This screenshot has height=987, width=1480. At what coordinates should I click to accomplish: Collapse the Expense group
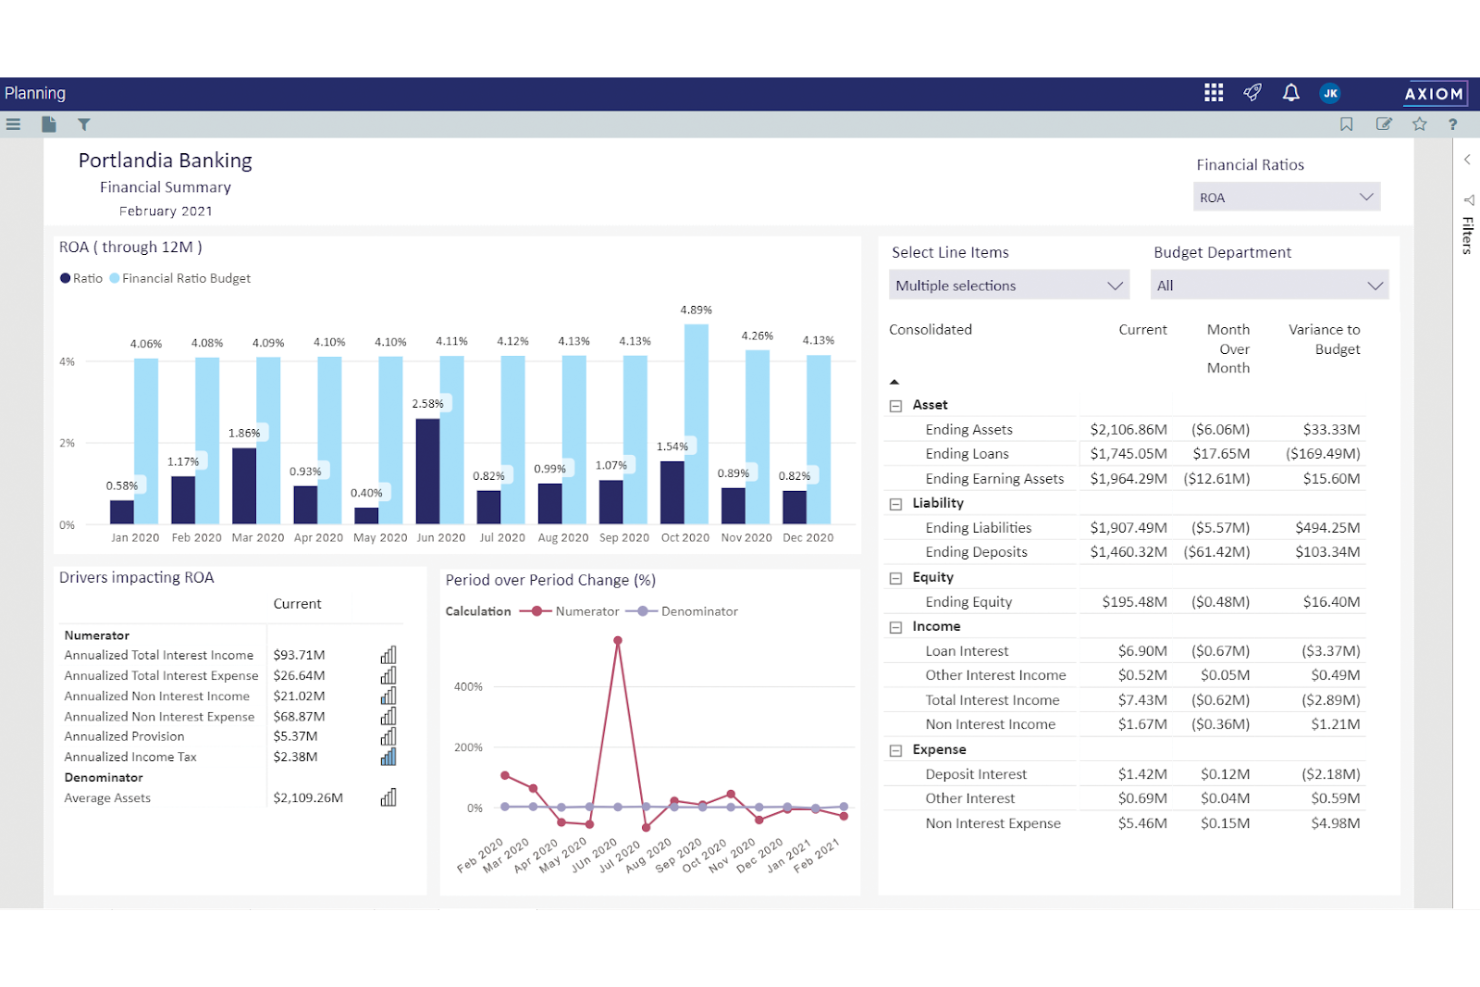tap(896, 750)
